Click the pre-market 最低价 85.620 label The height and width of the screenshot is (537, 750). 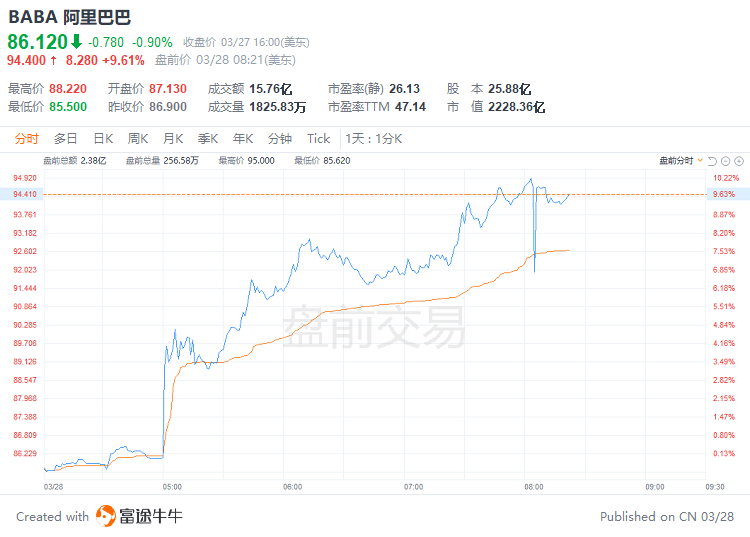pos(322,161)
